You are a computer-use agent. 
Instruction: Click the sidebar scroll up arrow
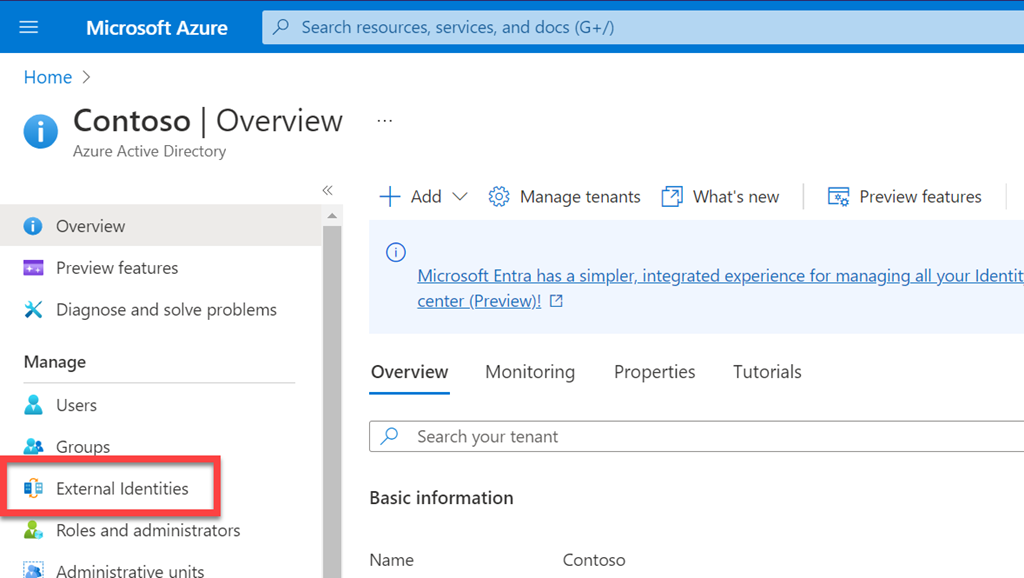[x=332, y=216]
